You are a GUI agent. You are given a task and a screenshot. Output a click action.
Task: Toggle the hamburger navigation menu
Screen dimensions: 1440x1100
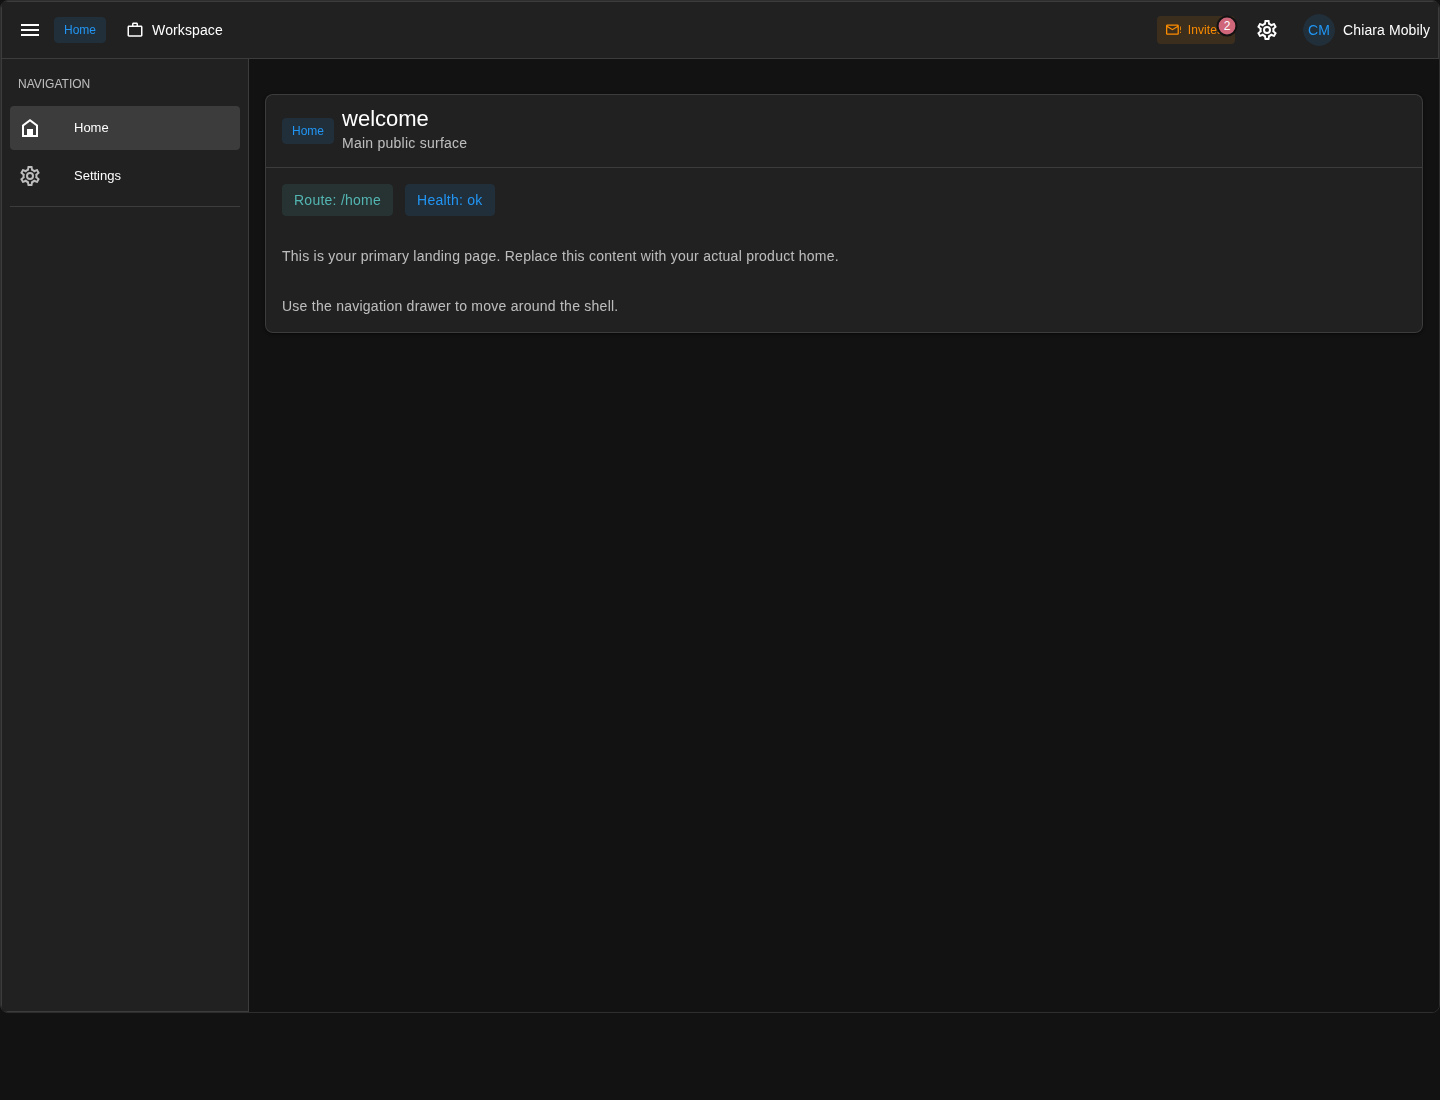pyautogui.click(x=30, y=30)
